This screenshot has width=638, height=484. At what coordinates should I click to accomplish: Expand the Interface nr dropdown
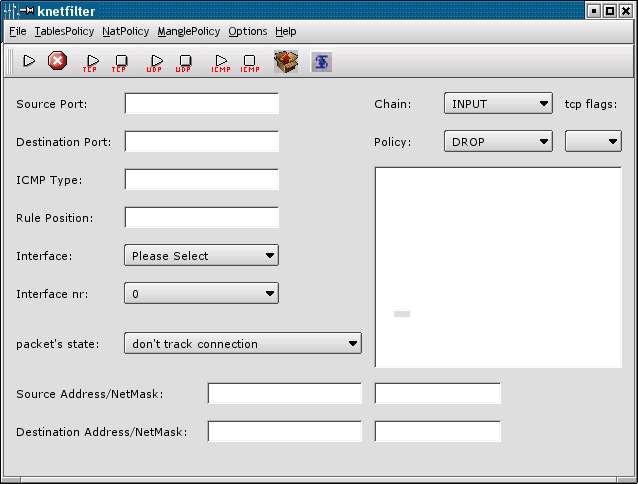(201, 293)
